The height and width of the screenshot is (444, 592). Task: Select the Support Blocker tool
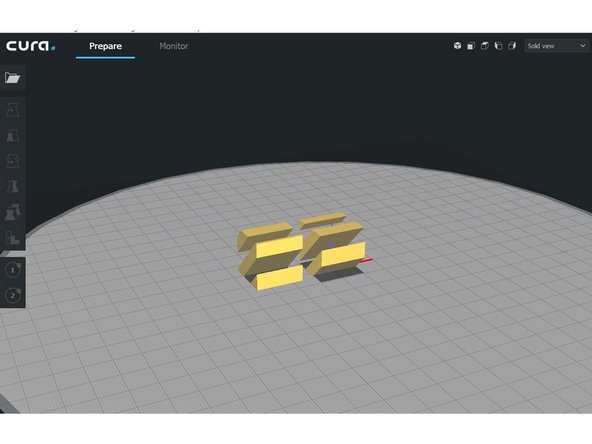[x=13, y=237]
